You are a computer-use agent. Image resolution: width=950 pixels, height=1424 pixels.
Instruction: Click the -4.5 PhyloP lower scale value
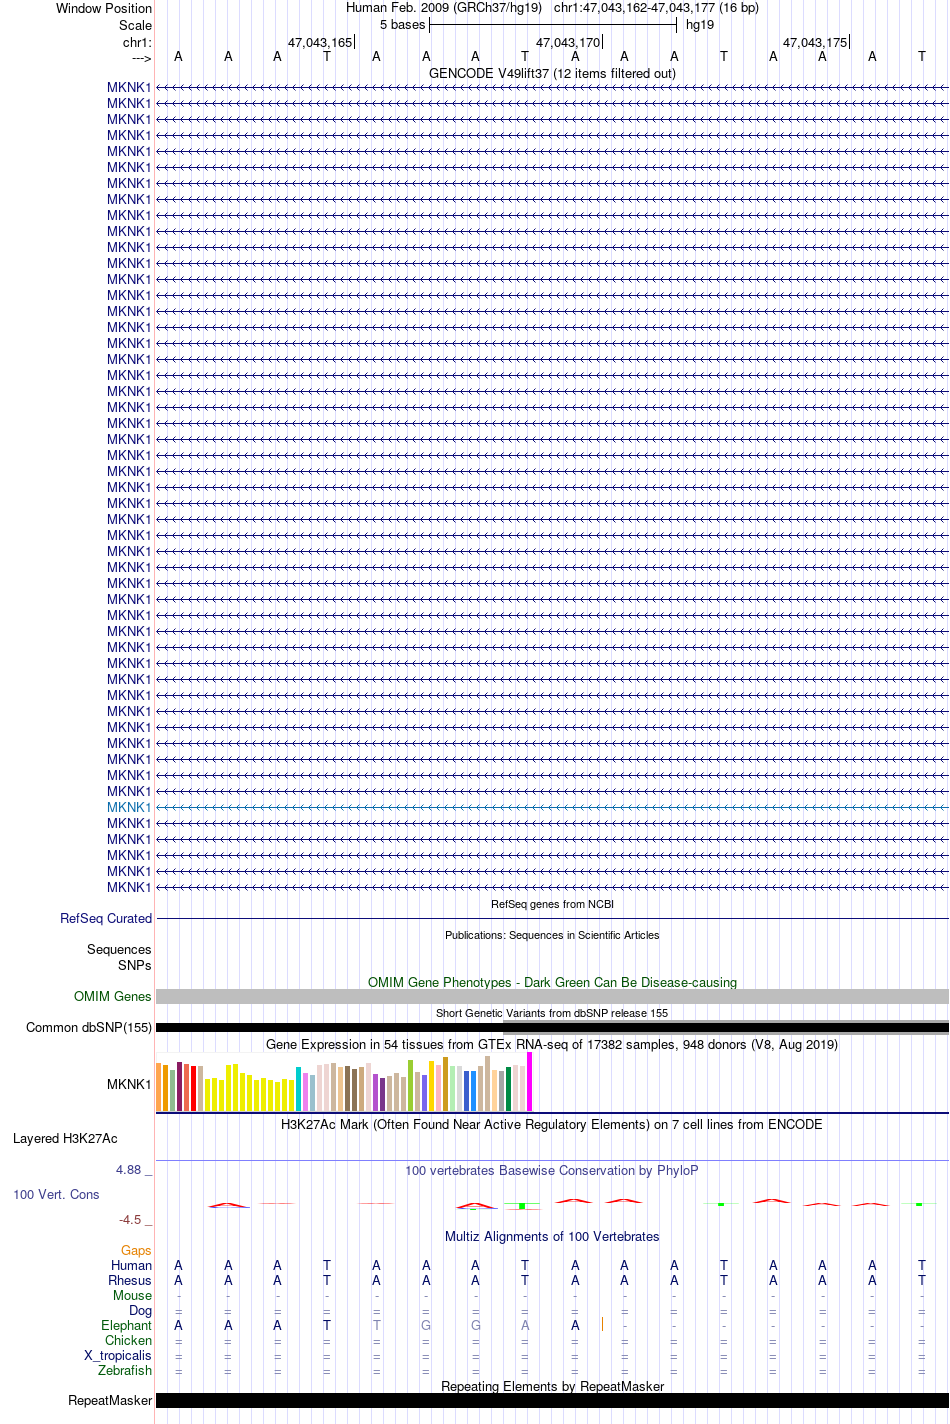[x=131, y=1219]
